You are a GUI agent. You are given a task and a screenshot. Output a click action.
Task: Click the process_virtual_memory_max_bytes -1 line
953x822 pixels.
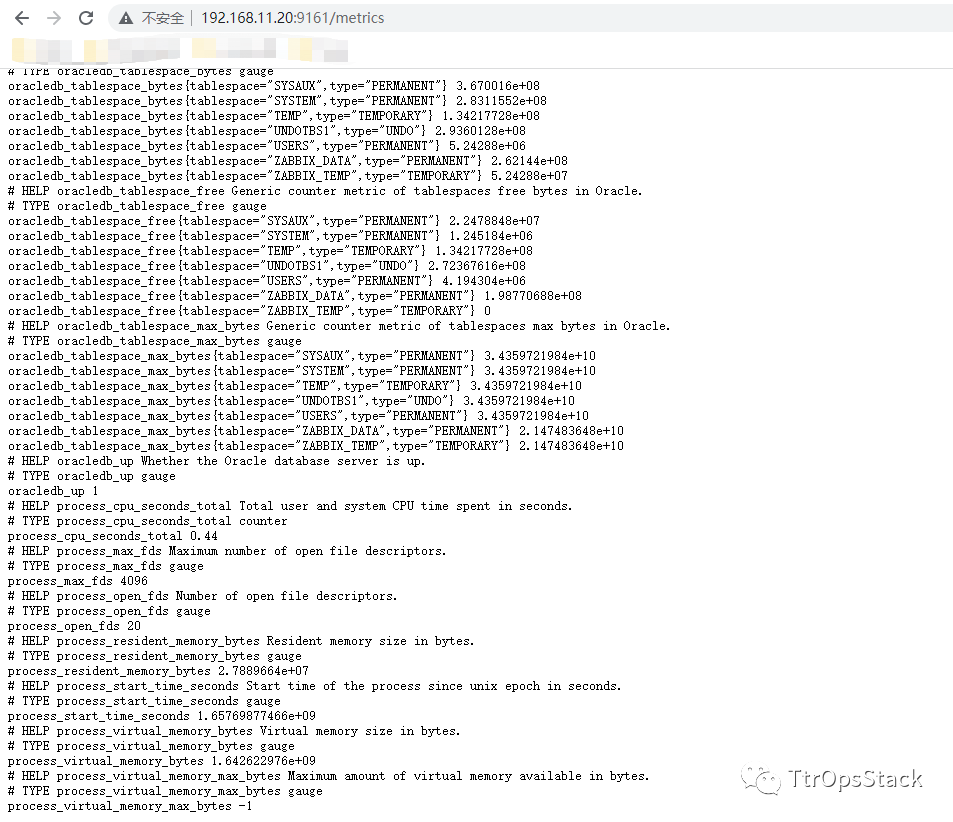(130, 806)
